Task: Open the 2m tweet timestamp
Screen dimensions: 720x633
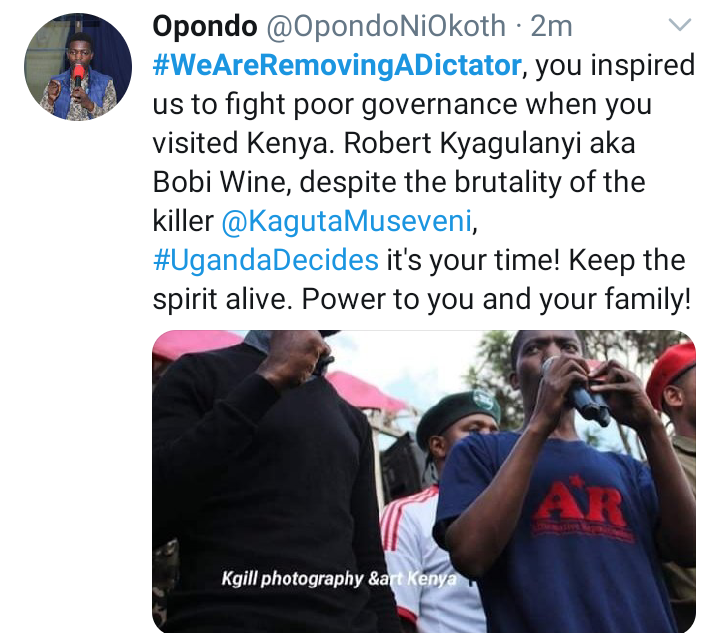Action: click(x=551, y=26)
